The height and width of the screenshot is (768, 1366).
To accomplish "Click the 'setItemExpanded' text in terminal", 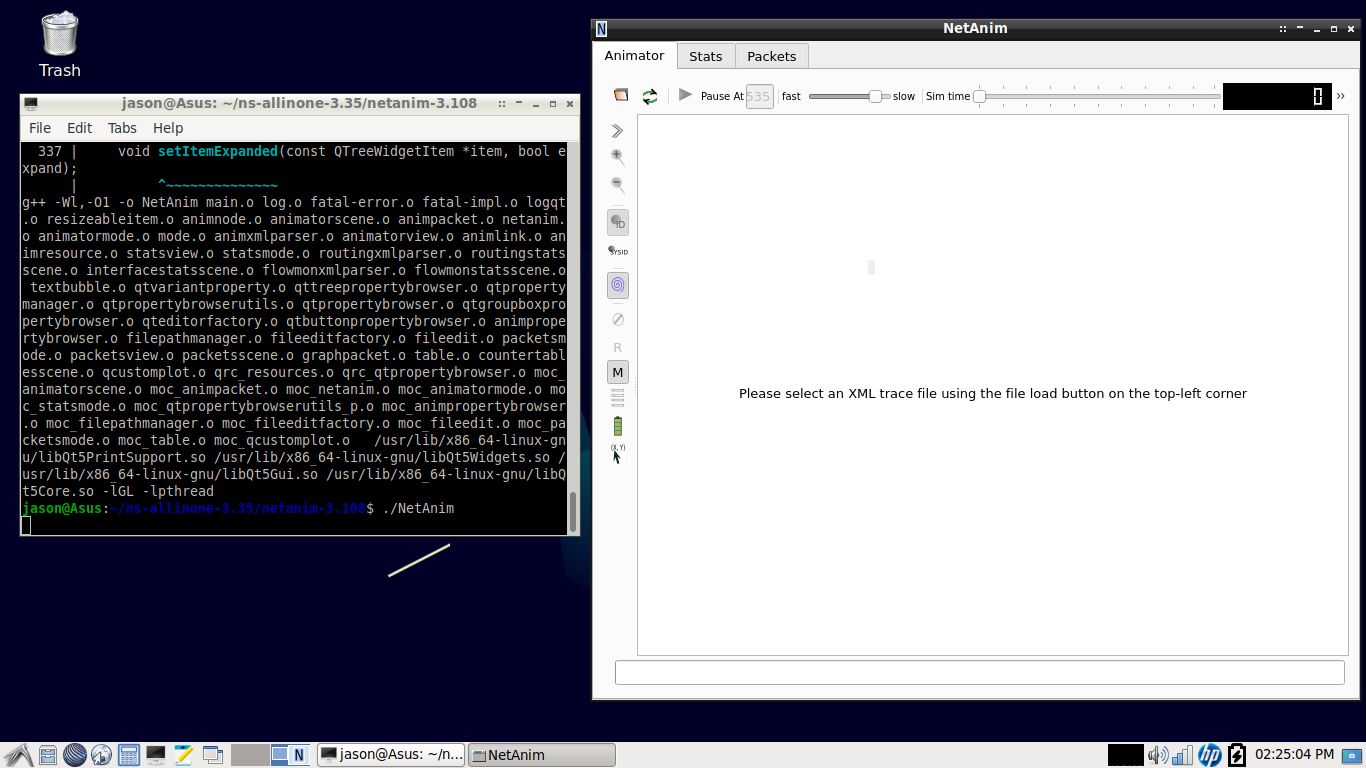I will (x=218, y=151).
